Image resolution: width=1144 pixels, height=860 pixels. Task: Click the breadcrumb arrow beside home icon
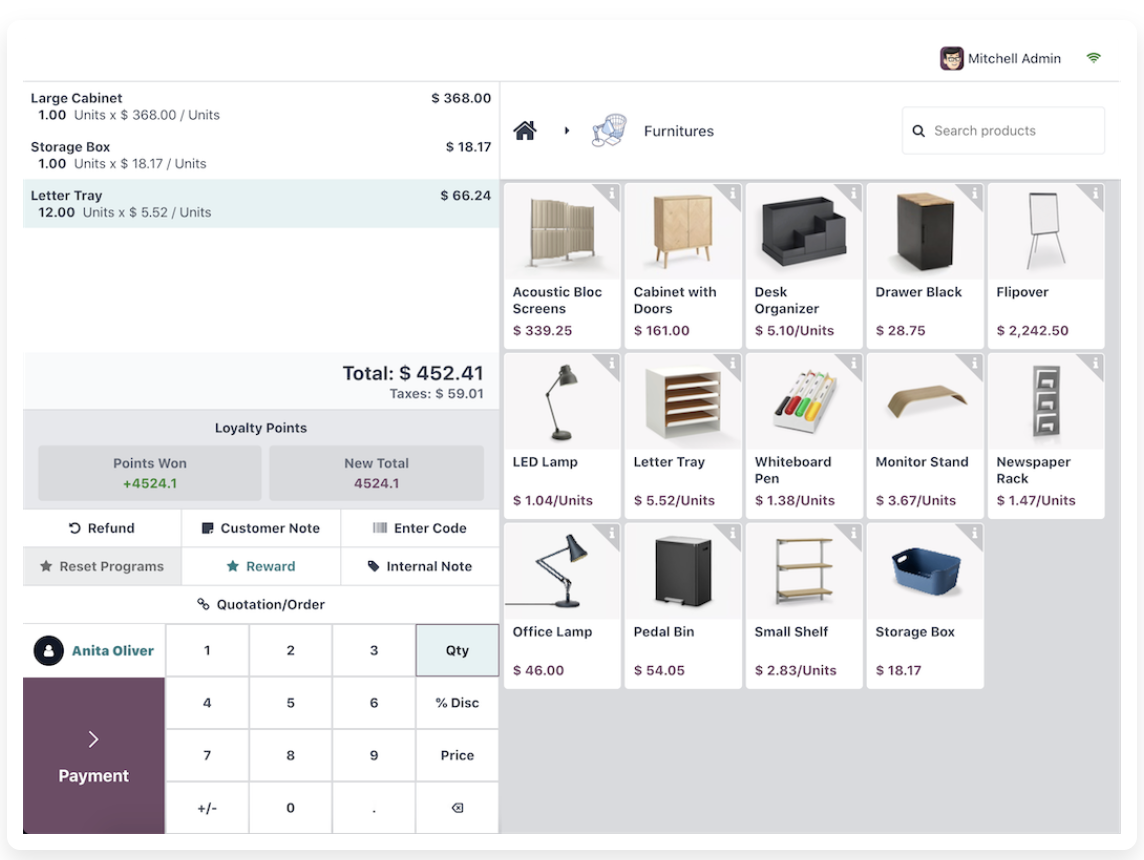pyautogui.click(x=566, y=131)
